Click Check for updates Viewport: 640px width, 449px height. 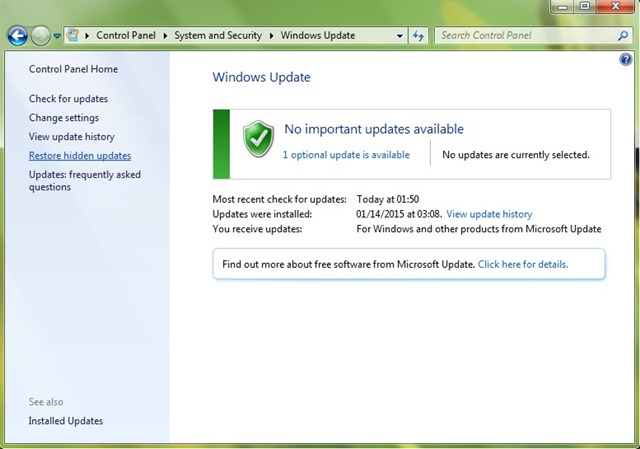click(x=68, y=99)
